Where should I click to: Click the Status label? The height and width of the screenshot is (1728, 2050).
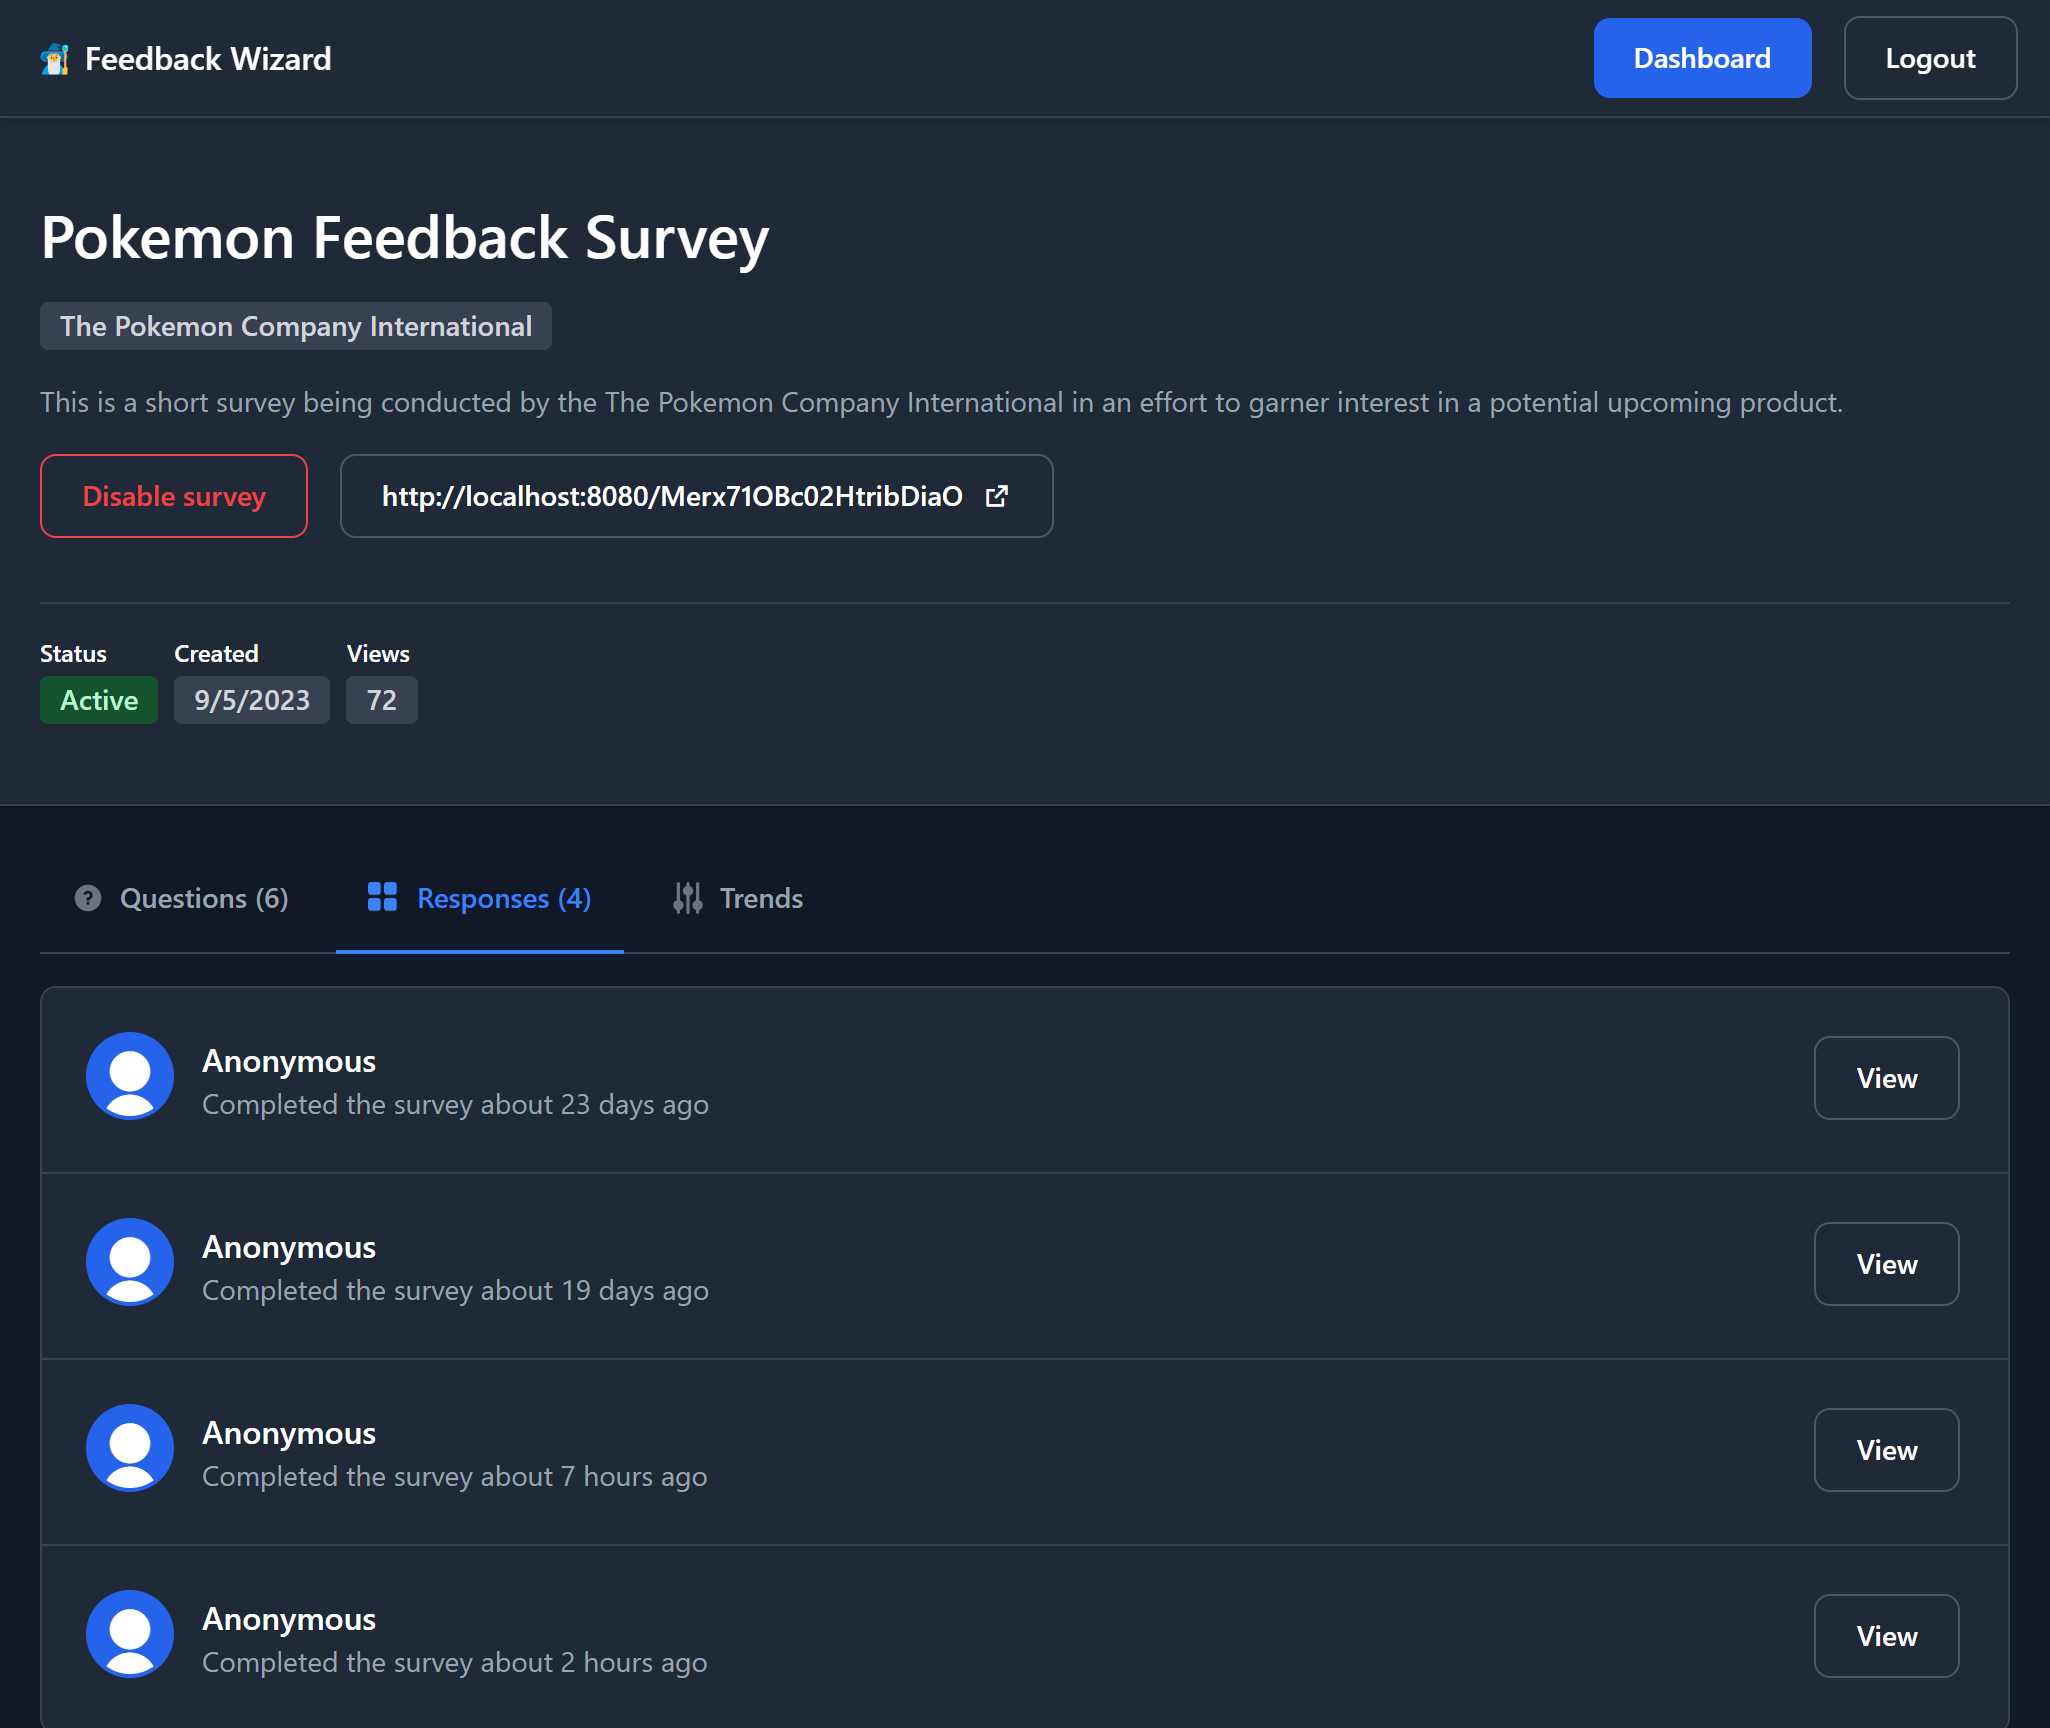tap(73, 654)
